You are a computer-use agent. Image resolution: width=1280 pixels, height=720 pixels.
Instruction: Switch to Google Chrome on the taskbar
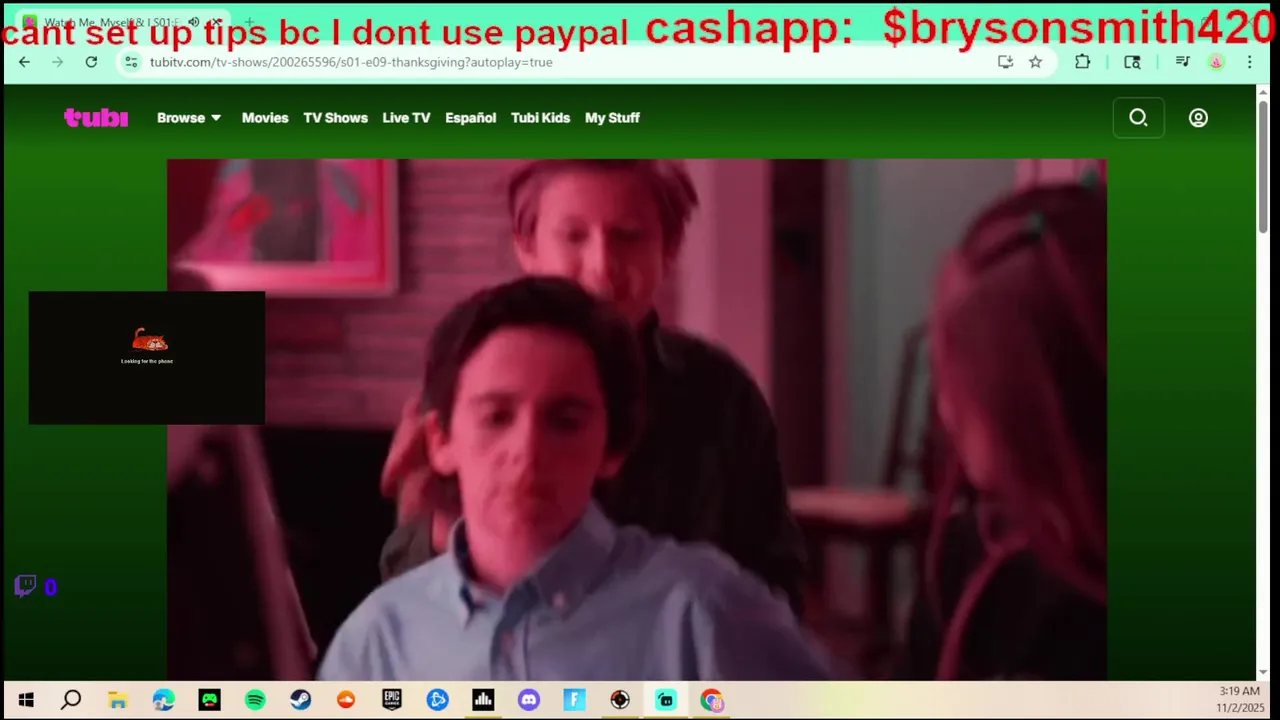[x=711, y=700]
